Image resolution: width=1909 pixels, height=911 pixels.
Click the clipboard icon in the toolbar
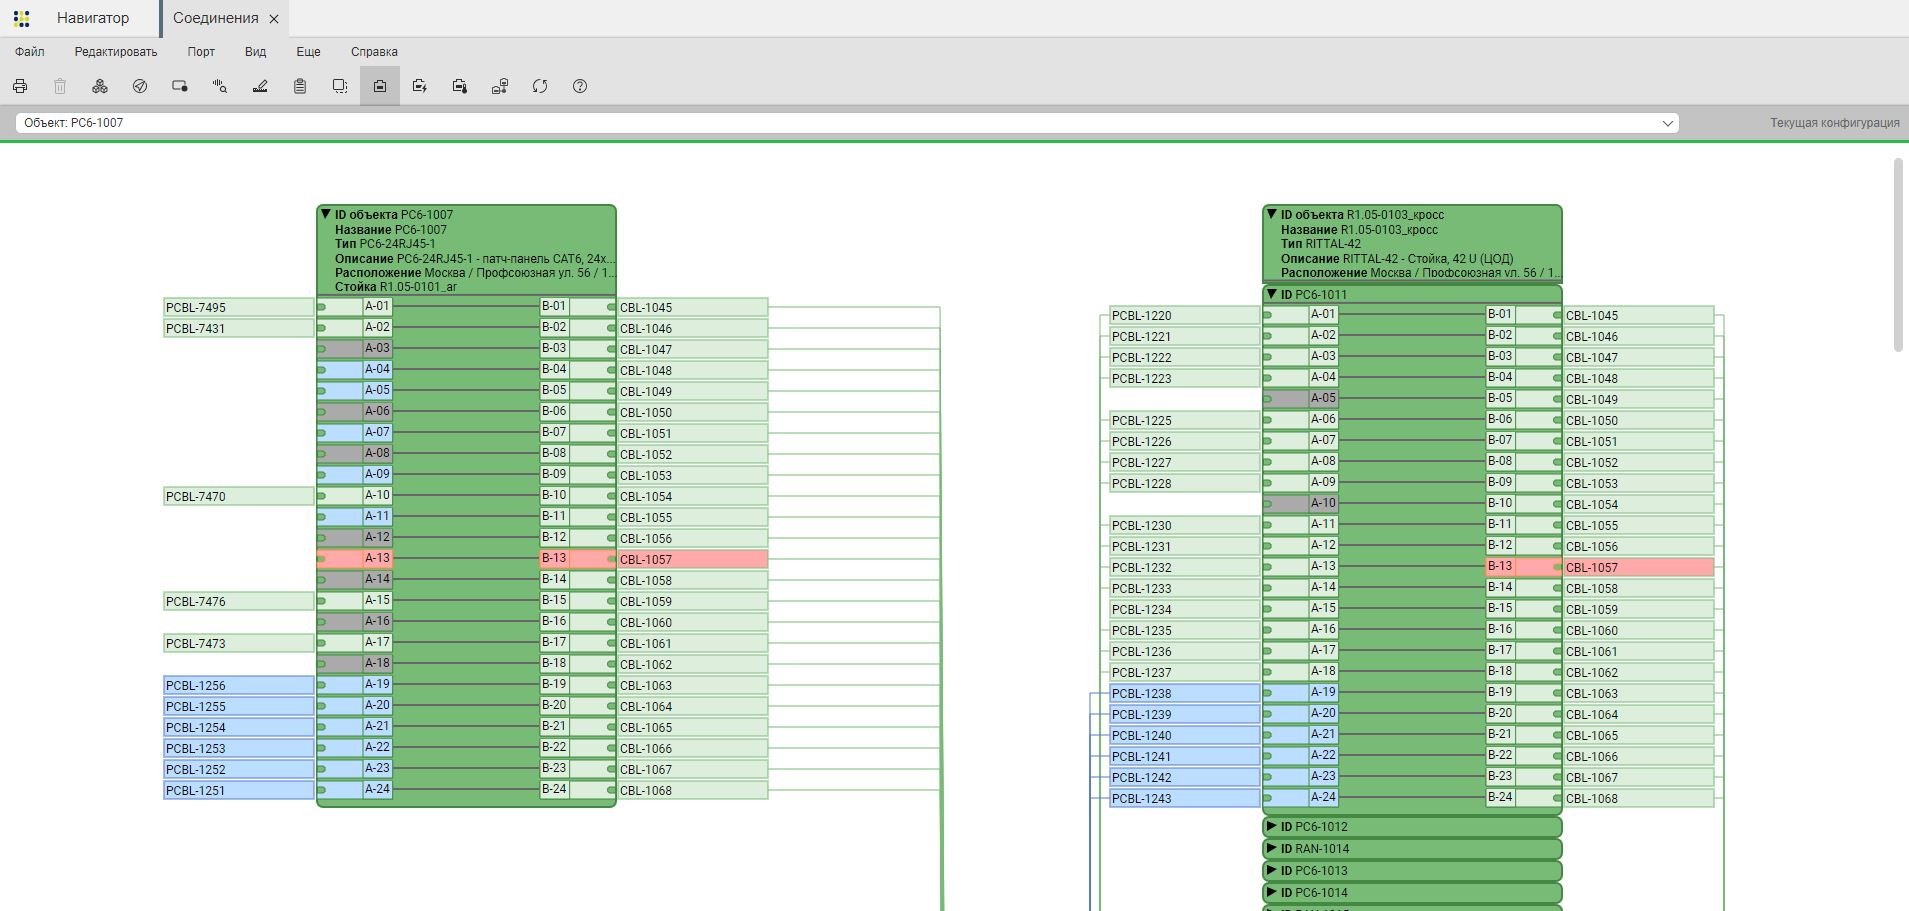(x=300, y=87)
